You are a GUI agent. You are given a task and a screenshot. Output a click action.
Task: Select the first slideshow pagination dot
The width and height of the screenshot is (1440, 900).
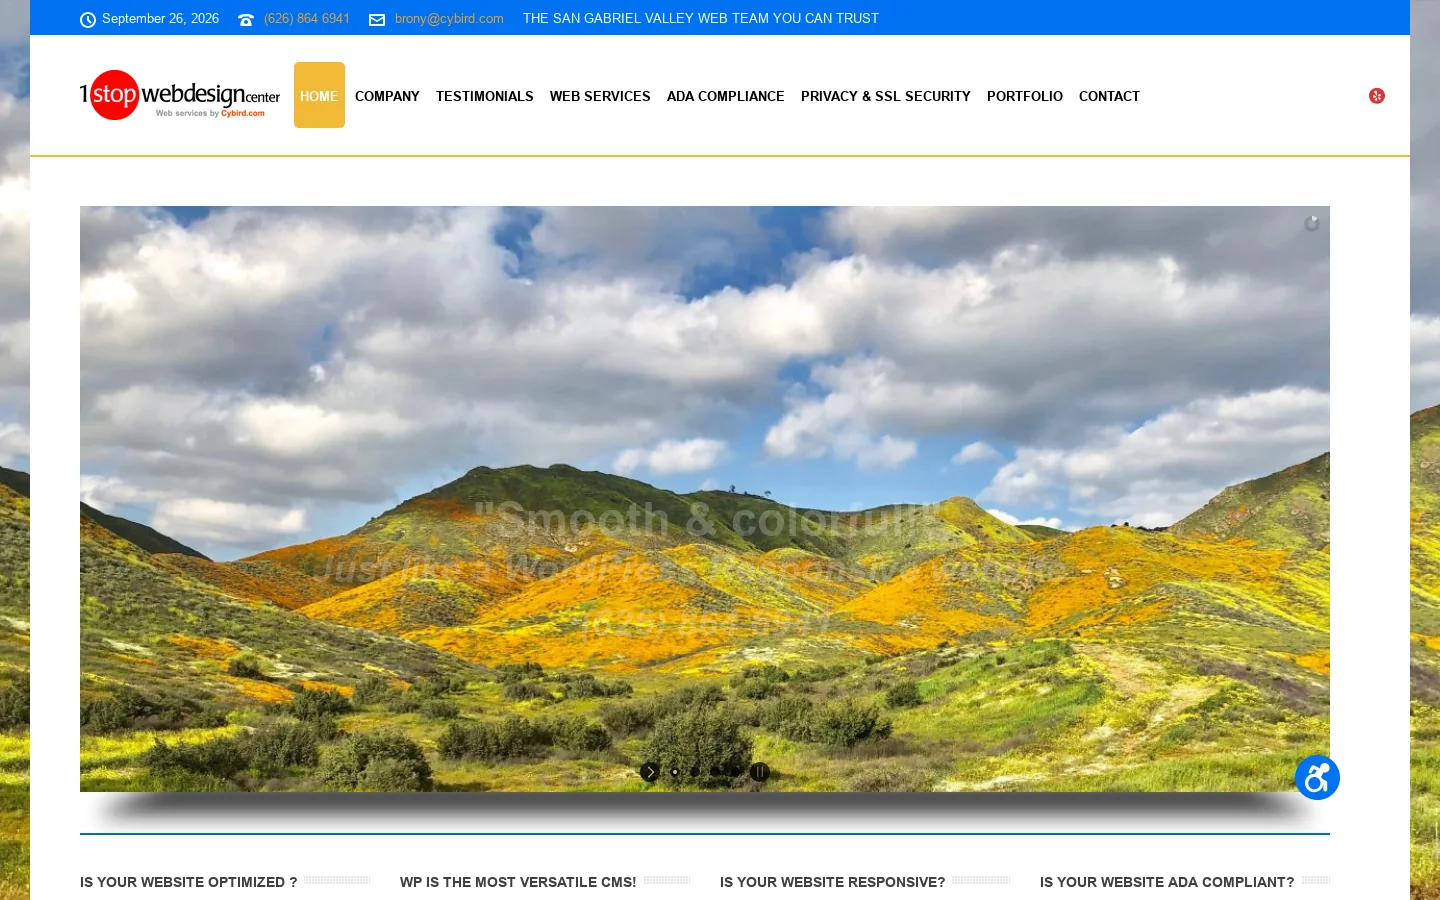click(675, 772)
